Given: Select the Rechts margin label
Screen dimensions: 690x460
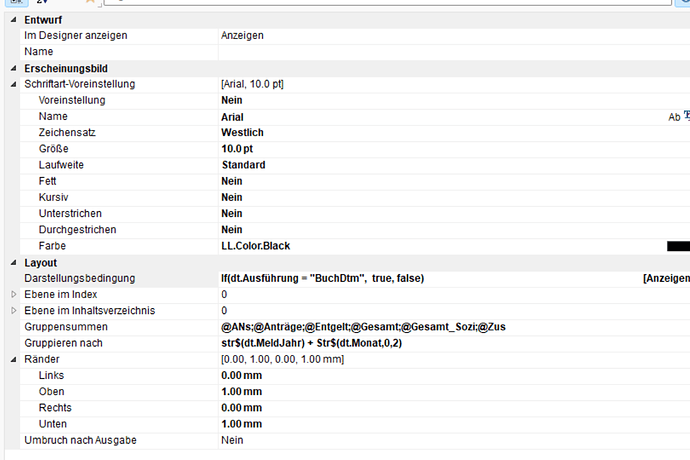Looking at the screenshot, I should click(x=55, y=408).
